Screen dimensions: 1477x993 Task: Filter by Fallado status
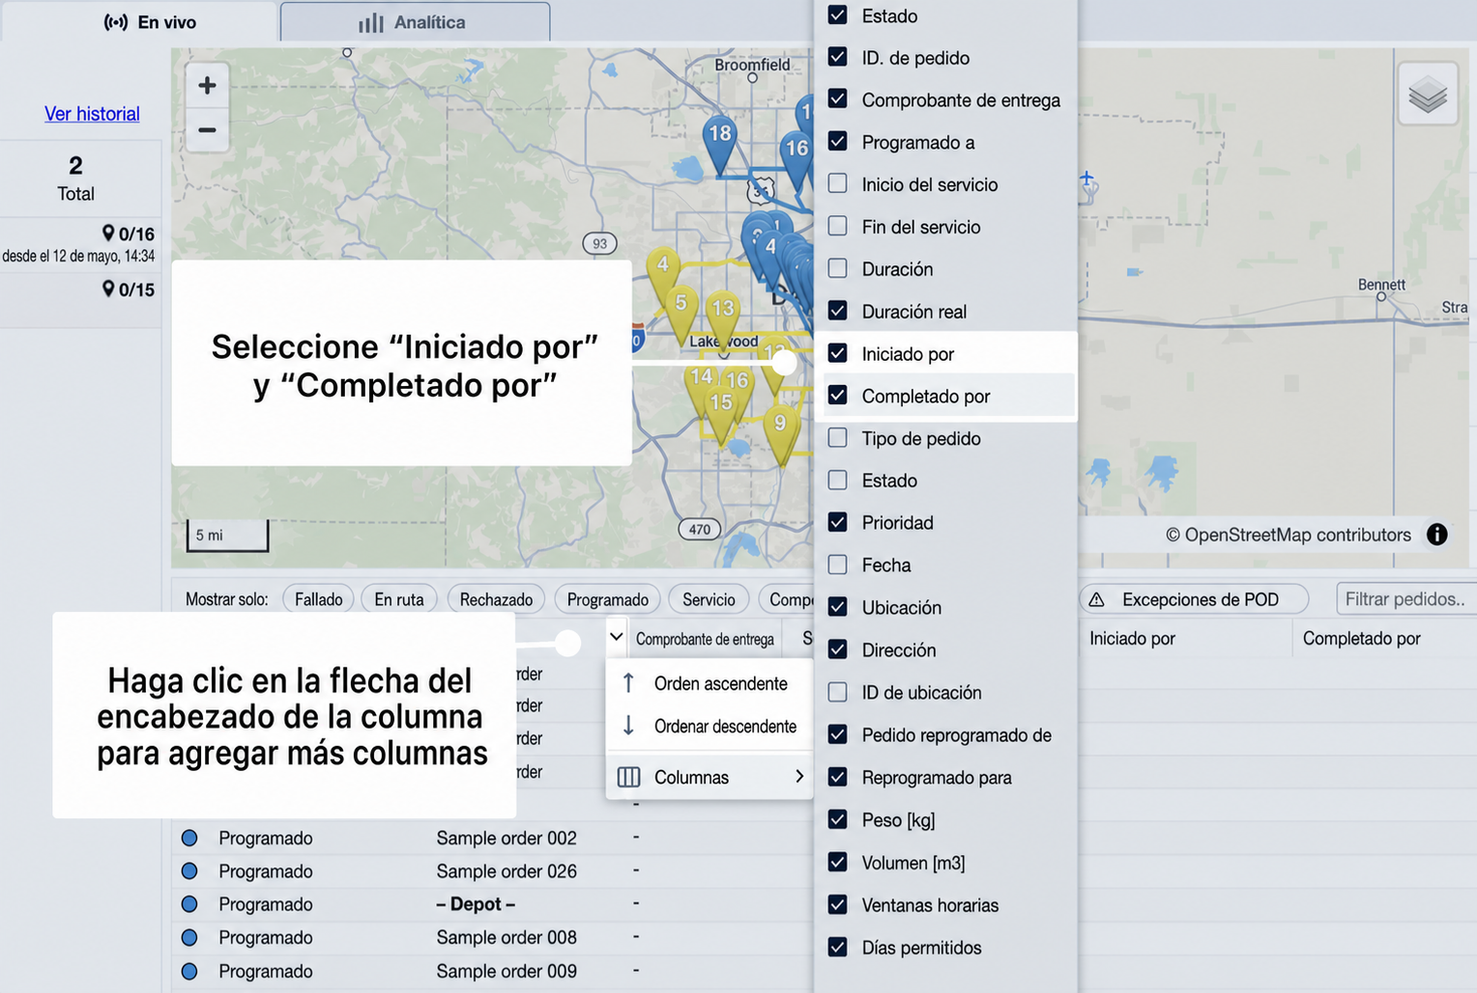tap(319, 599)
